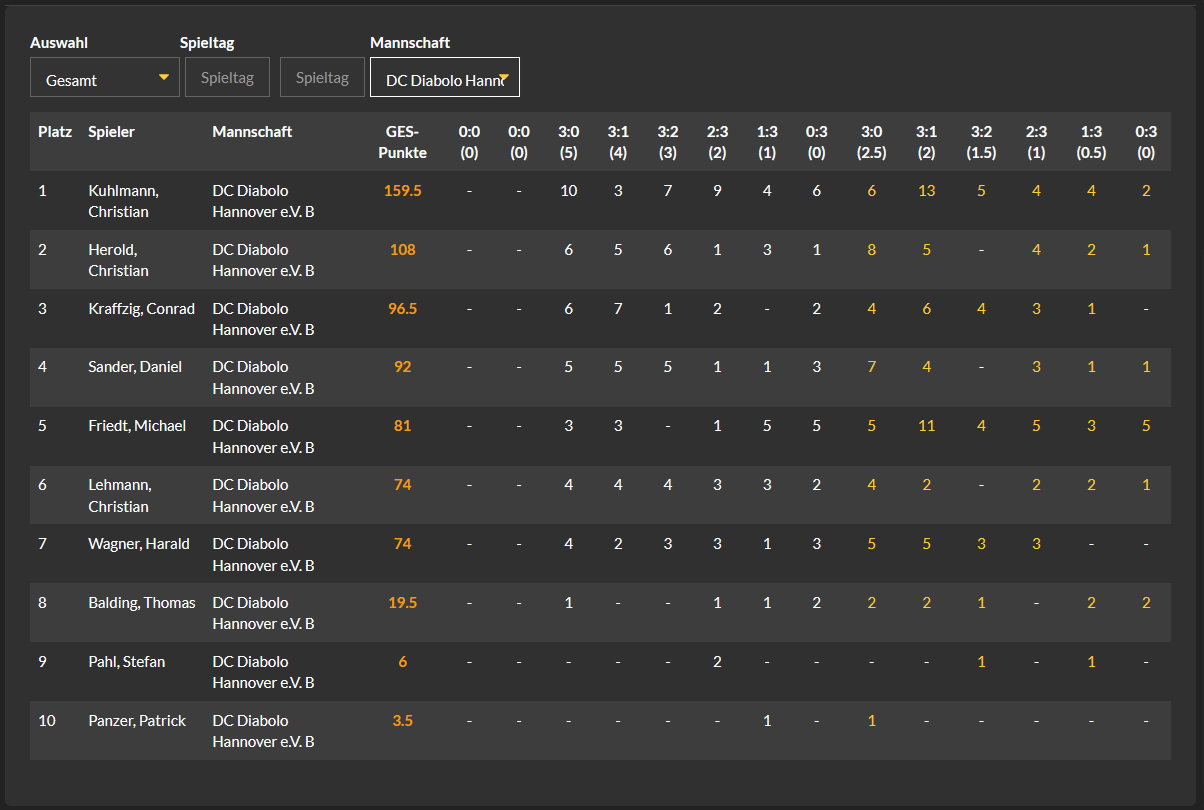1204x810 pixels.
Task: Click the total points value '96.5'
Action: (403, 308)
